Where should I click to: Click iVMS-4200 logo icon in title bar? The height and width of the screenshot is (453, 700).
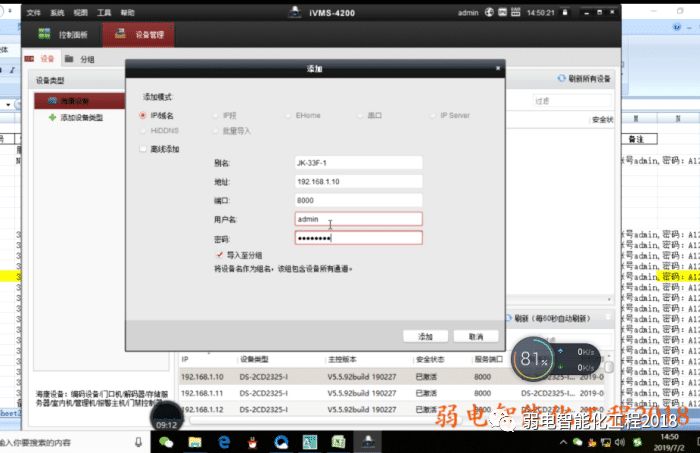[295, 12]
